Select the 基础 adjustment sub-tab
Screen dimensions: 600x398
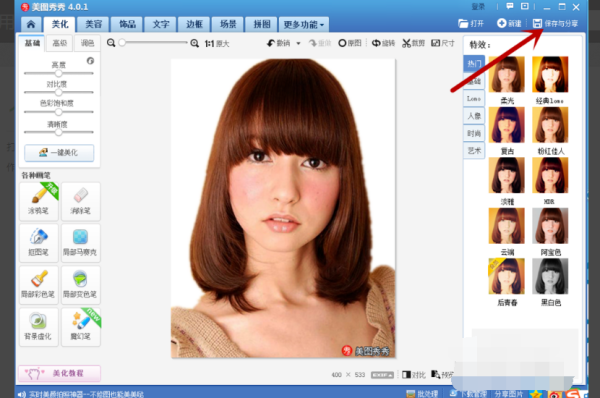[32, 43]
